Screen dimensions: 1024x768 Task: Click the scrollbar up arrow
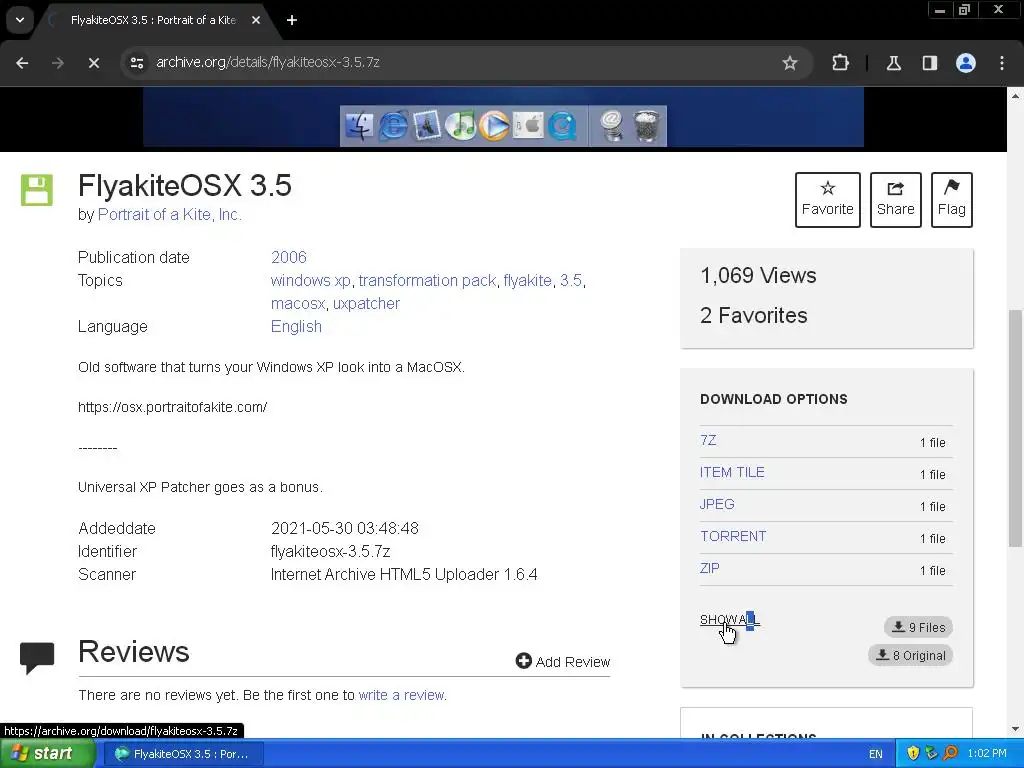[1015, 96]
